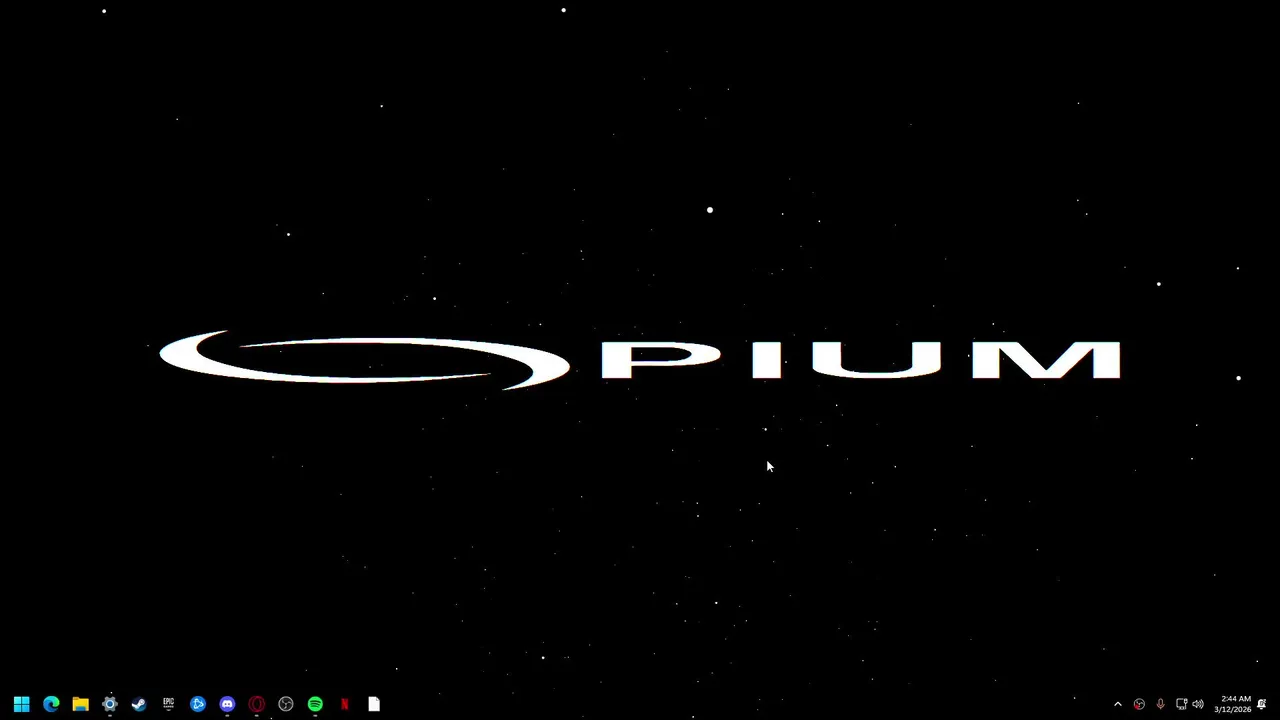Launch Microsoft Edge from the taskbar

point(51,704)
